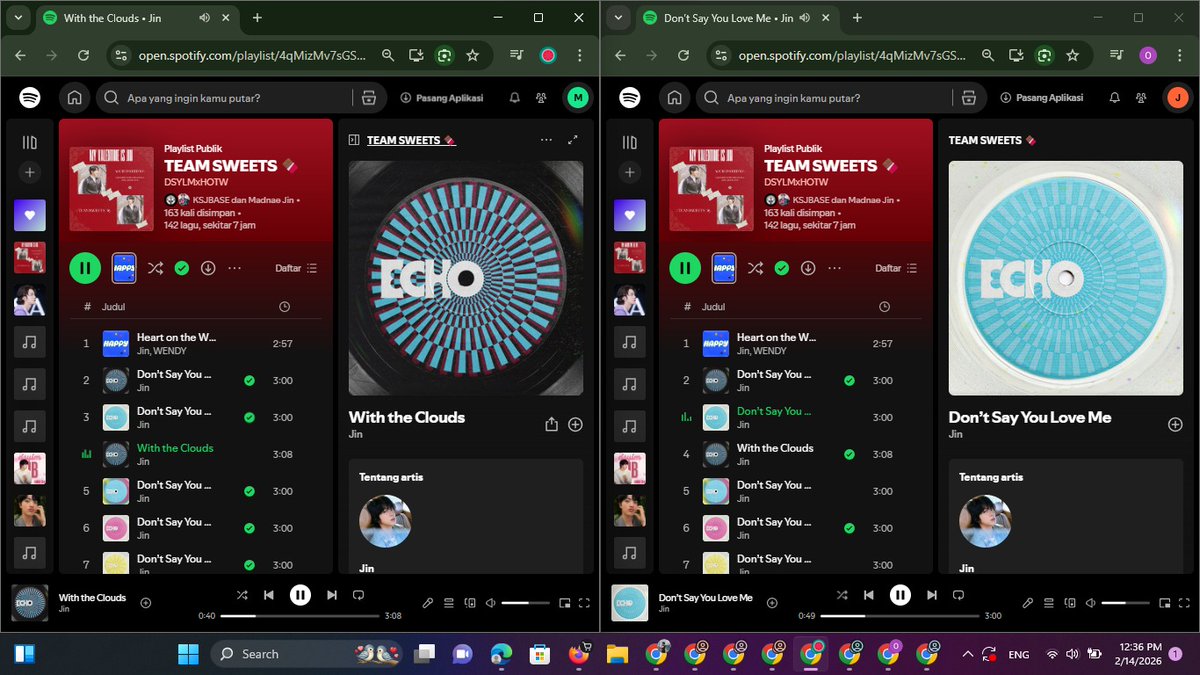Open the Daftar view dropdown in left window

(x=296, y=268)
